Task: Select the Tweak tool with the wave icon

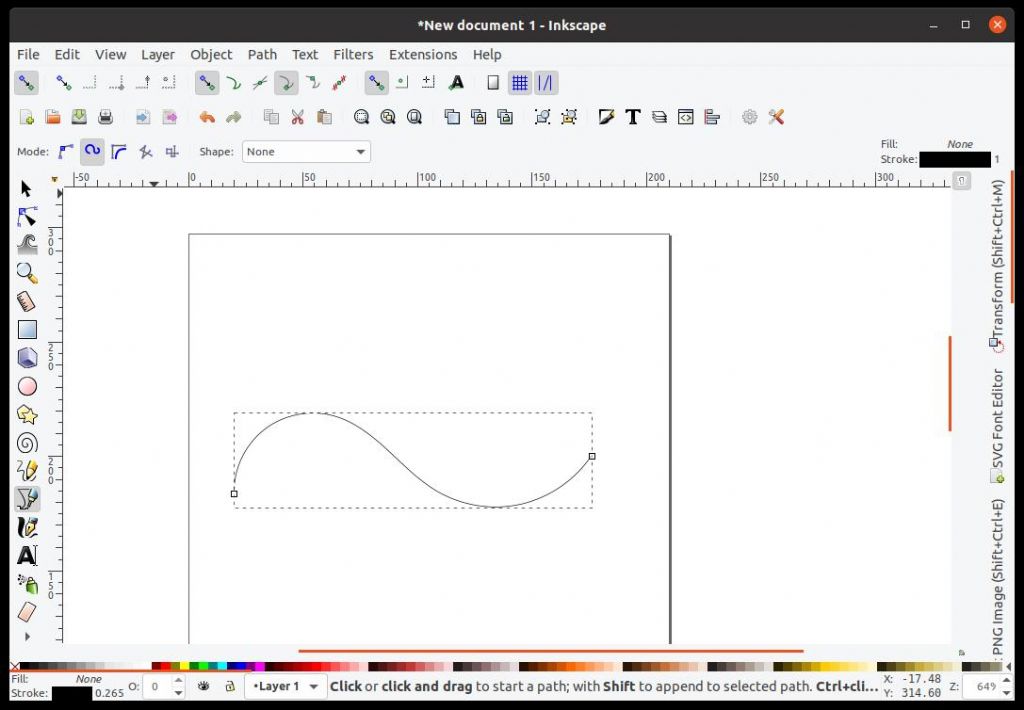Action: tap(27, 245)
